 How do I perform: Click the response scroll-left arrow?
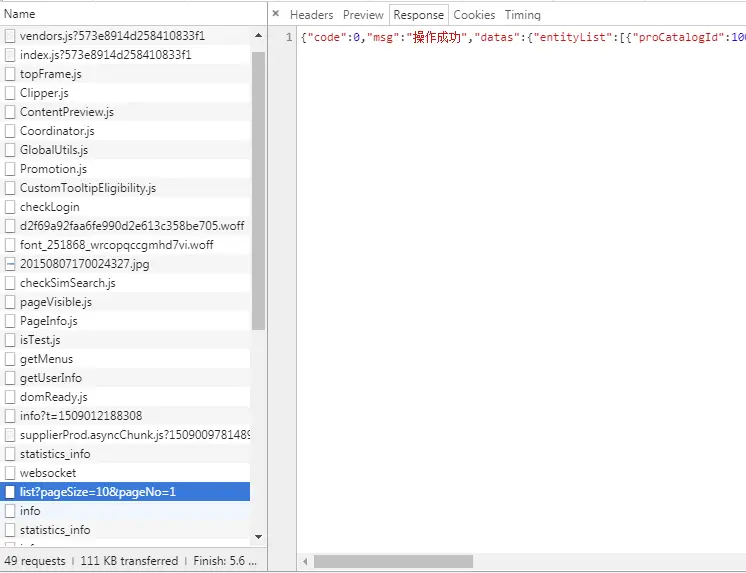click(x=305, y=562)
